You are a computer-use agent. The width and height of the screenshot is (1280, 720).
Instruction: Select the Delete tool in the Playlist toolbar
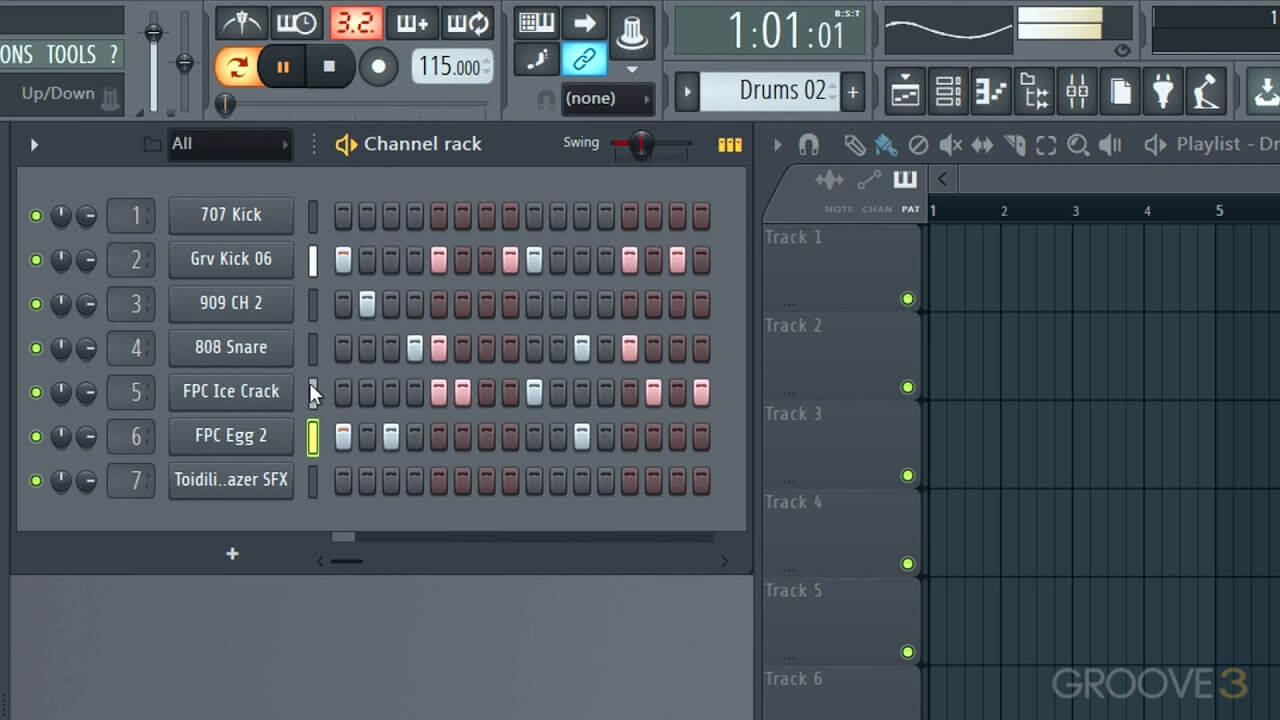pos(920,145)
